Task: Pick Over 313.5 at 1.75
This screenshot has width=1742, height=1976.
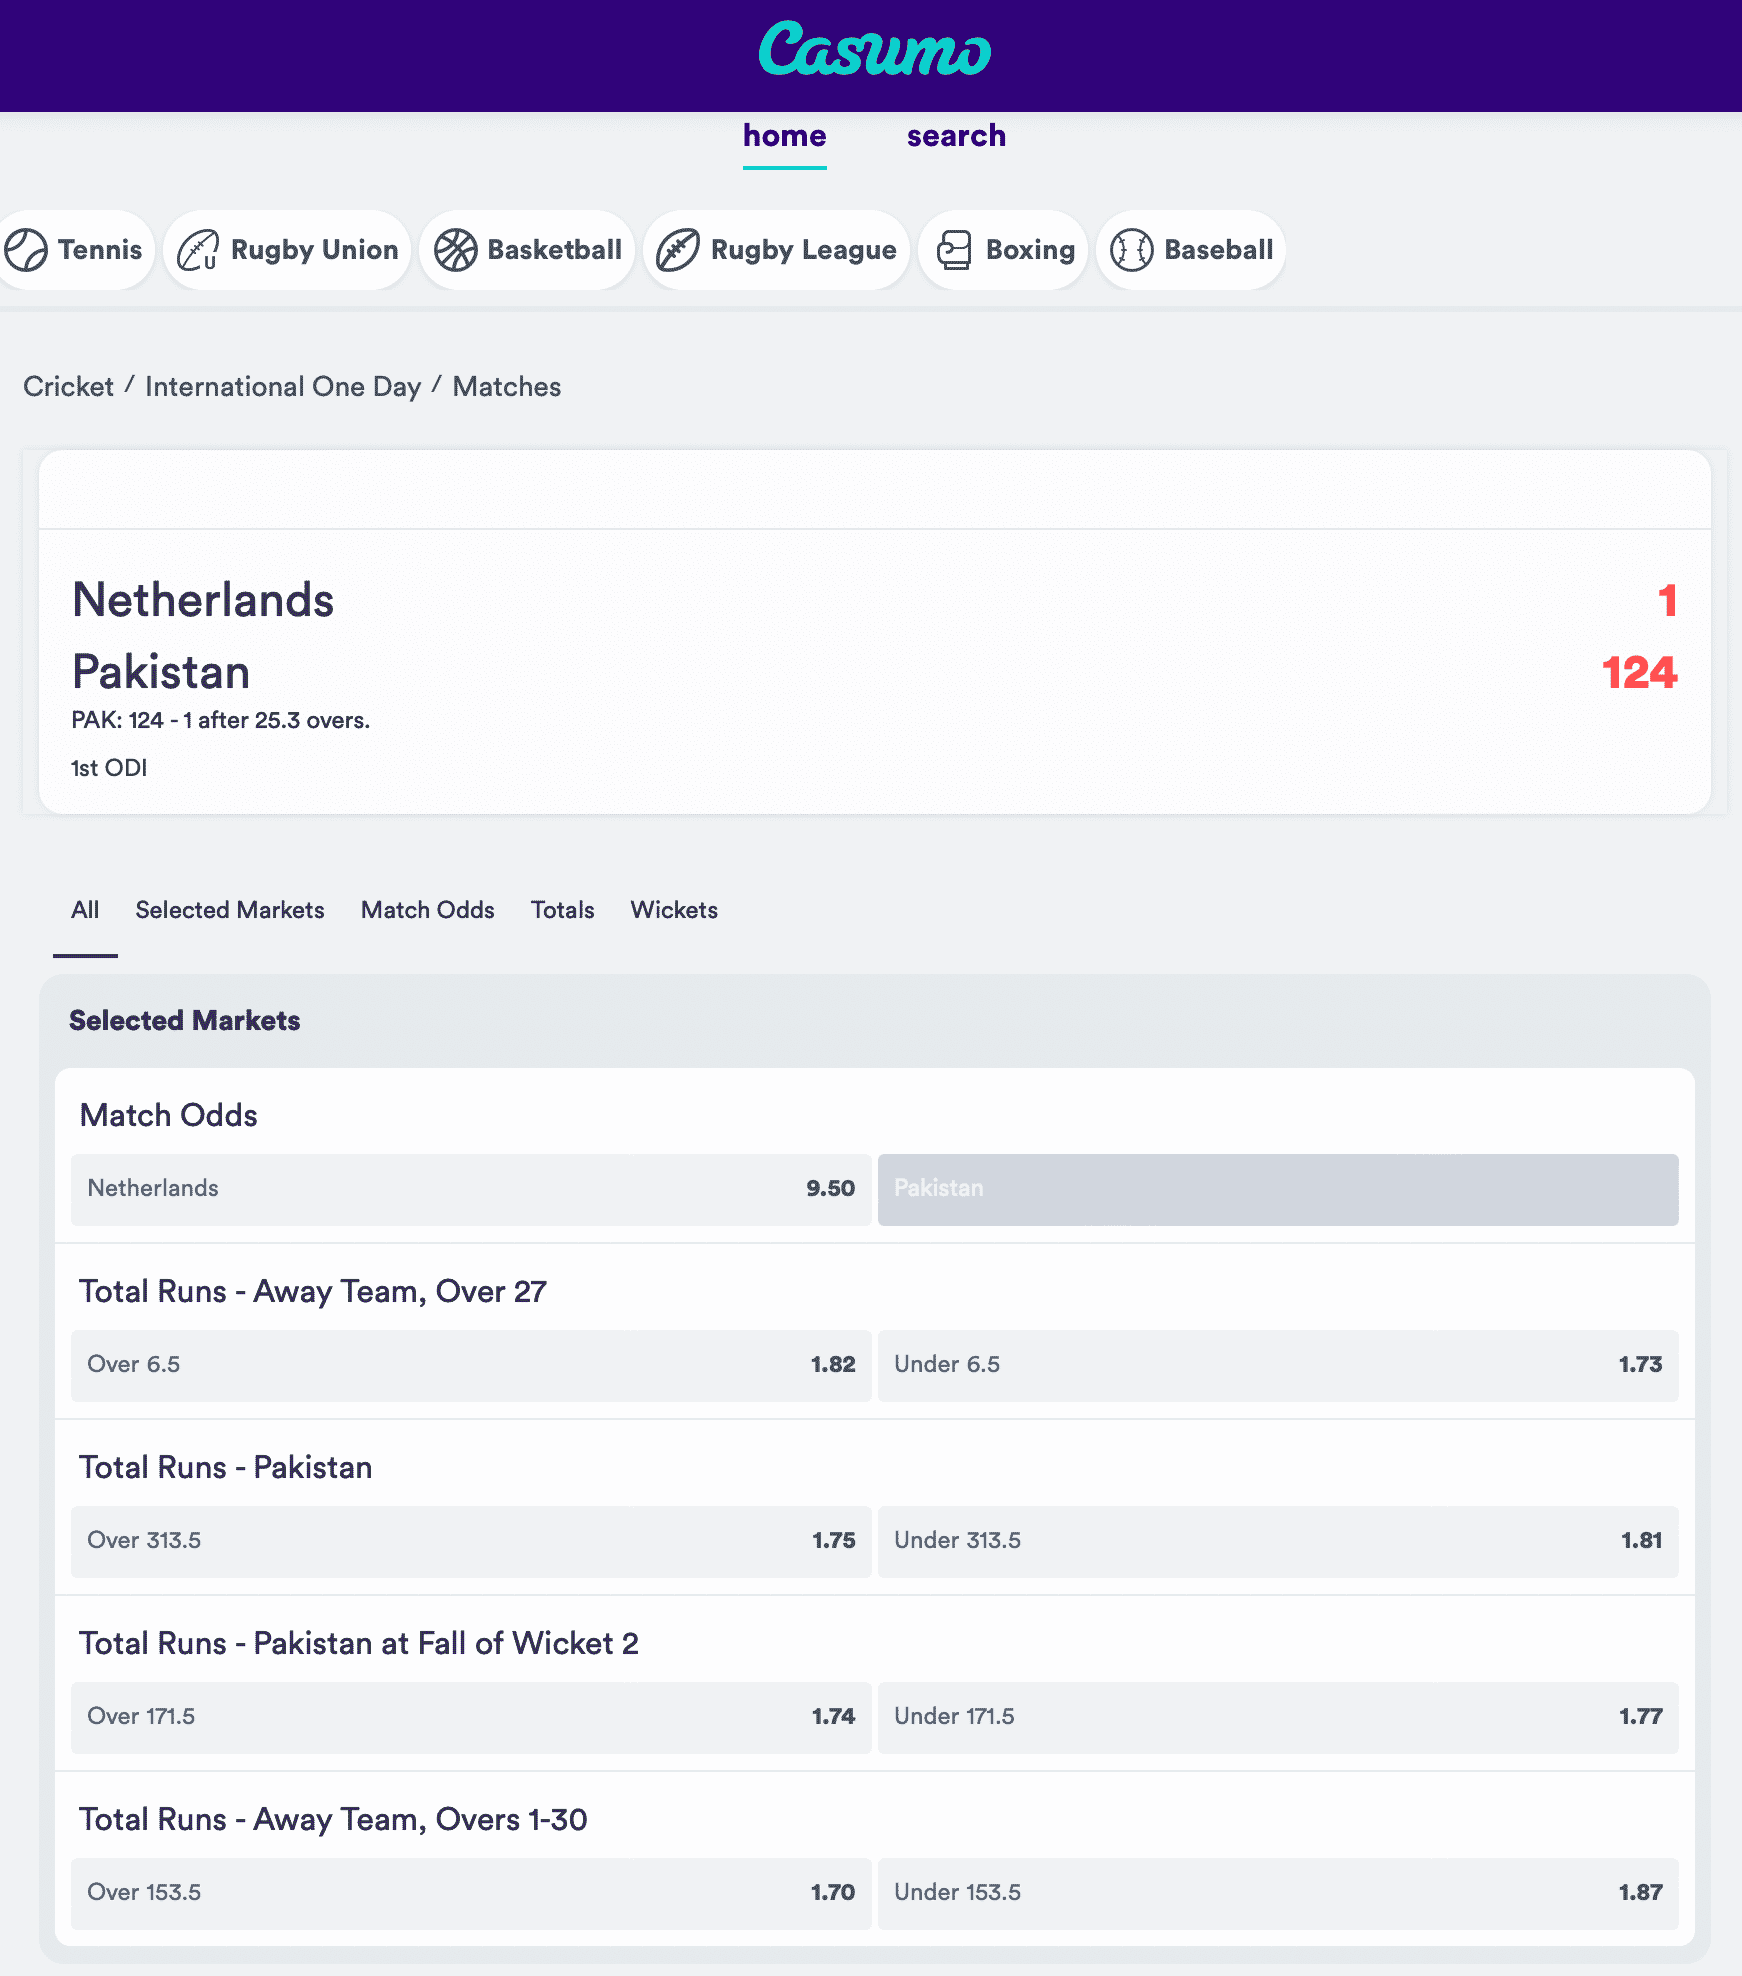Action: pos(471,1541)
